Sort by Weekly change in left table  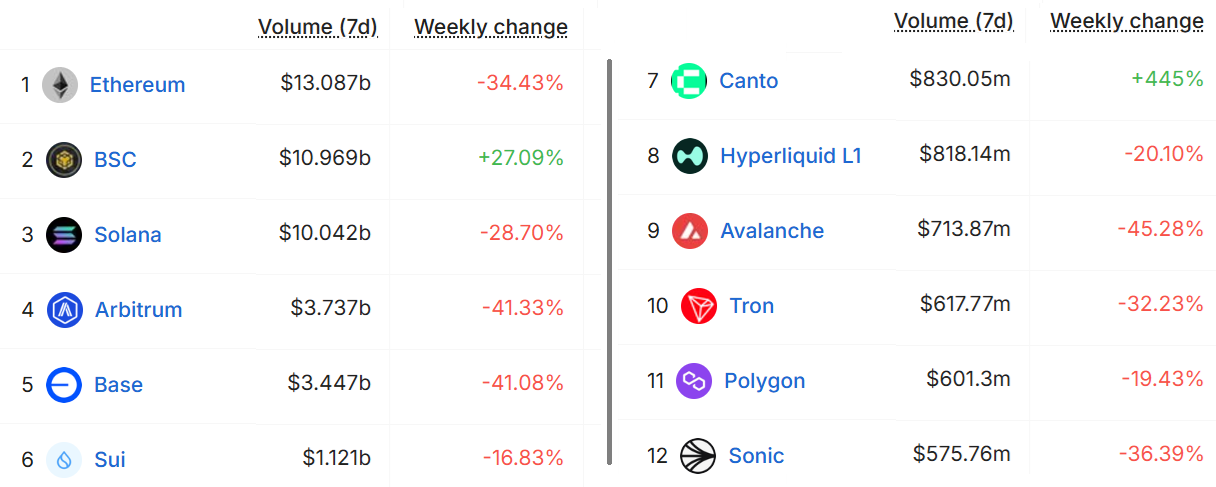(491, 27)
